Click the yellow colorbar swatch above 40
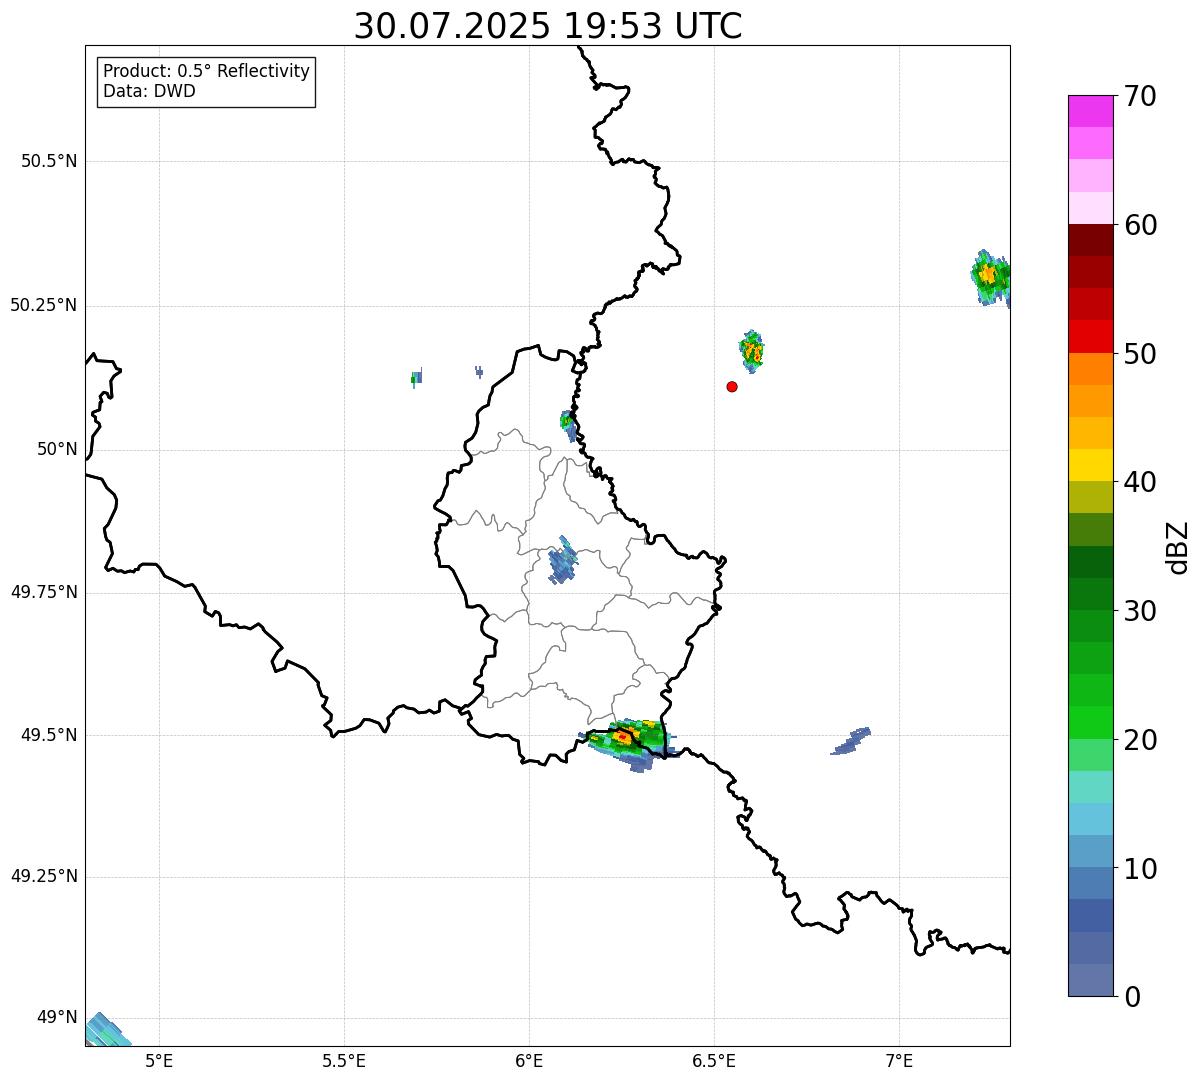1202x1081 pixels. point(1090,465)
